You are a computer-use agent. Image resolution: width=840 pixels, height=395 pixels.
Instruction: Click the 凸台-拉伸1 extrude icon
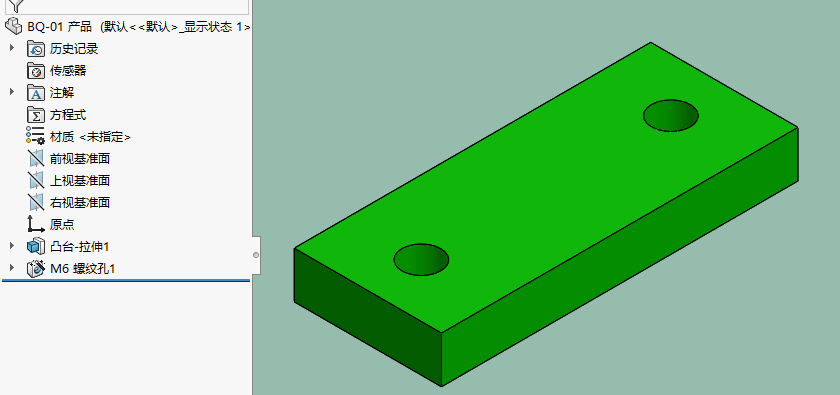(x=36, y=247)
